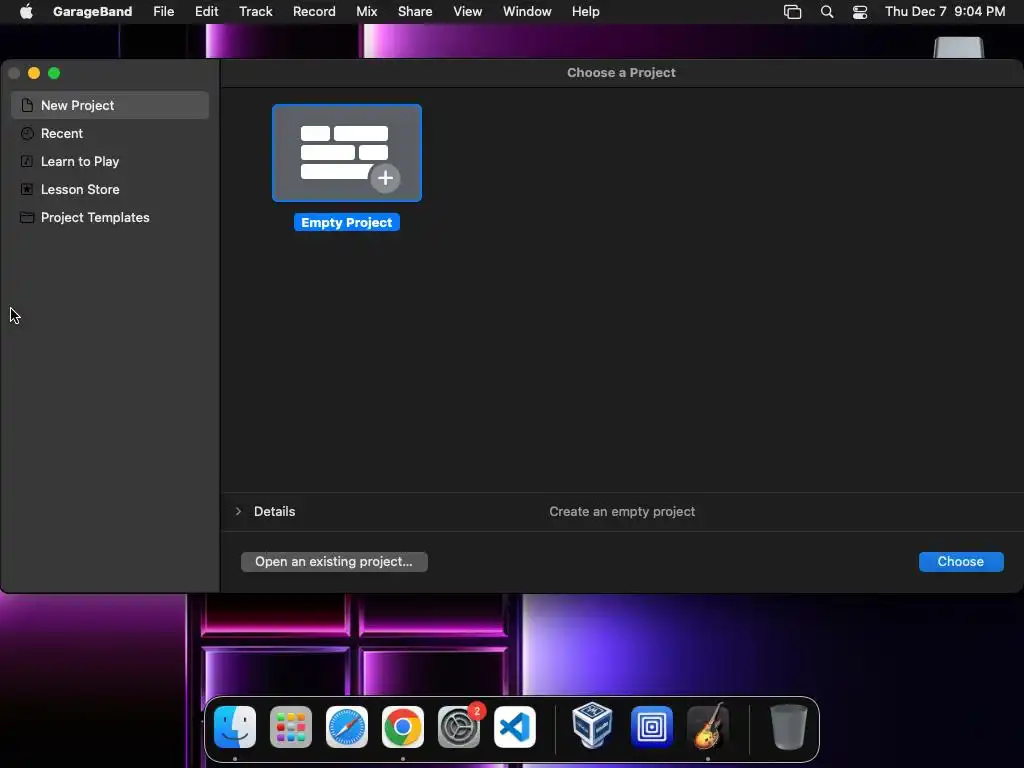Image resolution: width=1024 pixels, height=768 pixels.
Task: Open the Record menu
Action: tap(314, 12)
